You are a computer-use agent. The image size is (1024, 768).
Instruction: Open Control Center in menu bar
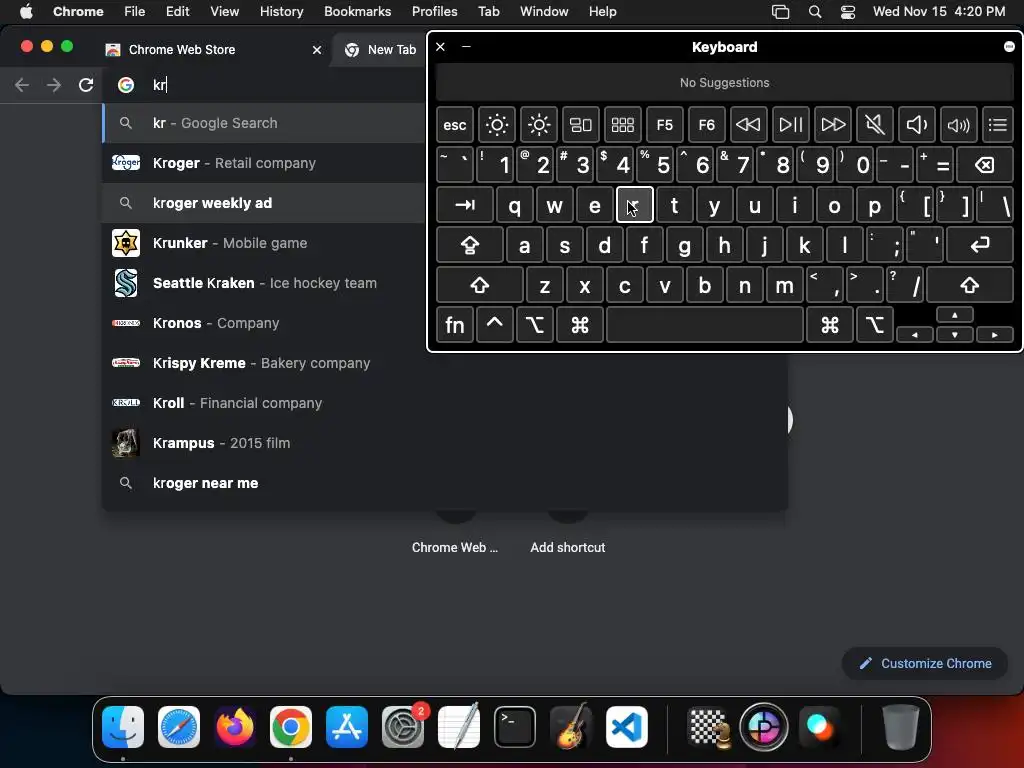click(x=848, y=11)
